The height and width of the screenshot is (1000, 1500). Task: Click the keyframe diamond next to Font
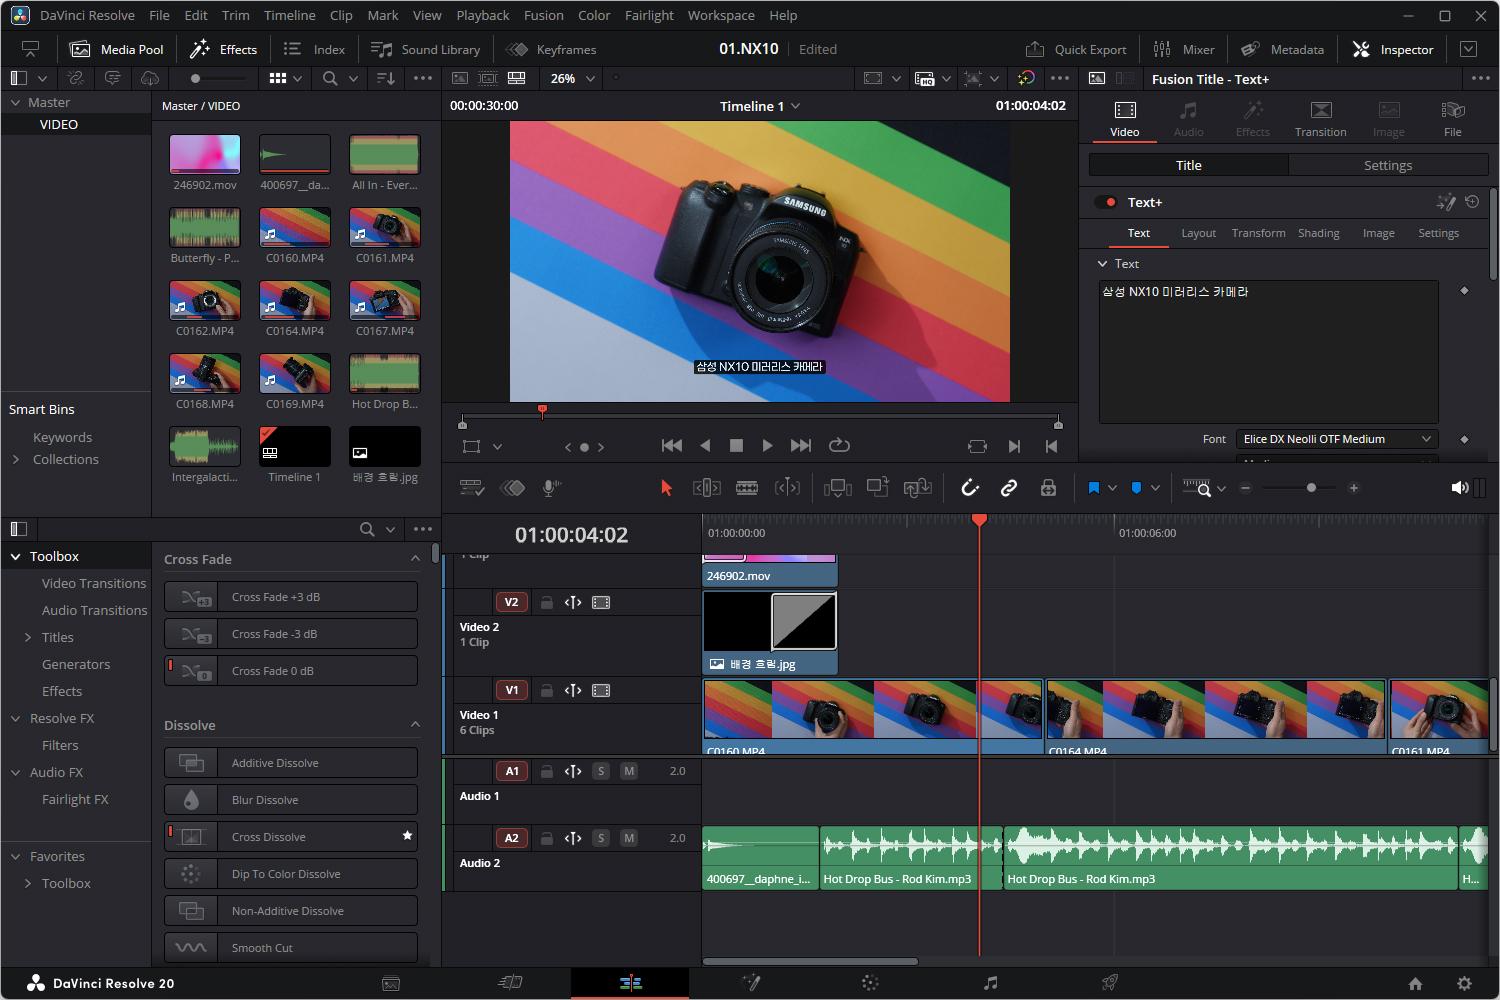[x=1464, y=439]
